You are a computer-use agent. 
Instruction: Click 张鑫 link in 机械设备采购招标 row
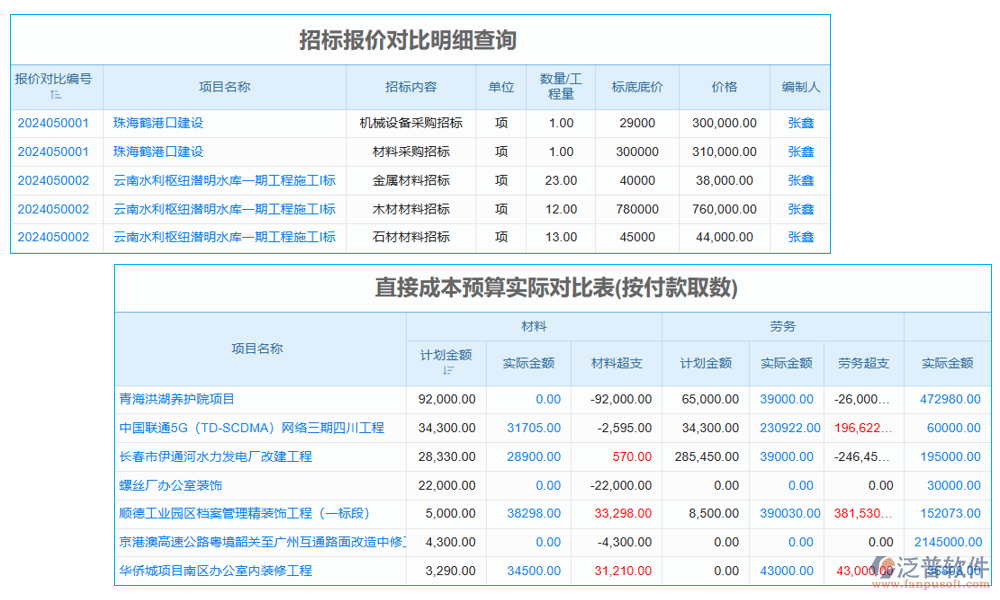(800, 122)
